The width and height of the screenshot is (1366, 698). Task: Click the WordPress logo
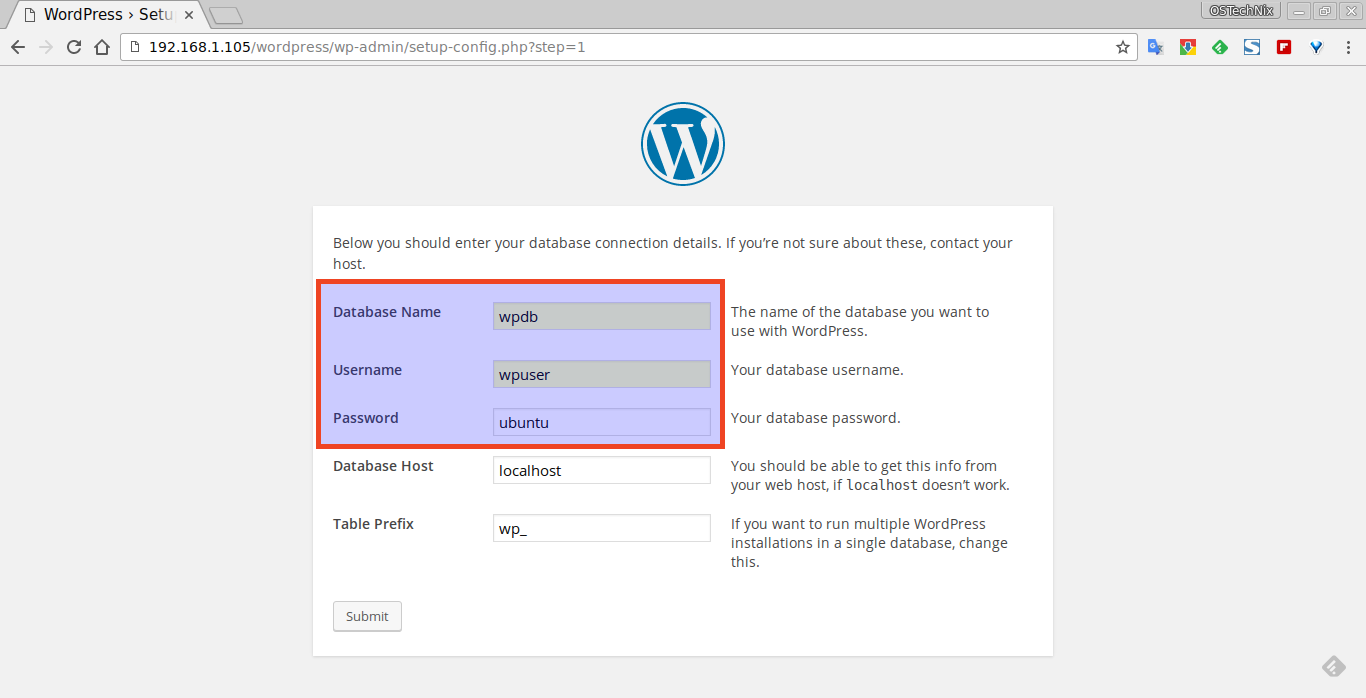[x=683, y=144]
